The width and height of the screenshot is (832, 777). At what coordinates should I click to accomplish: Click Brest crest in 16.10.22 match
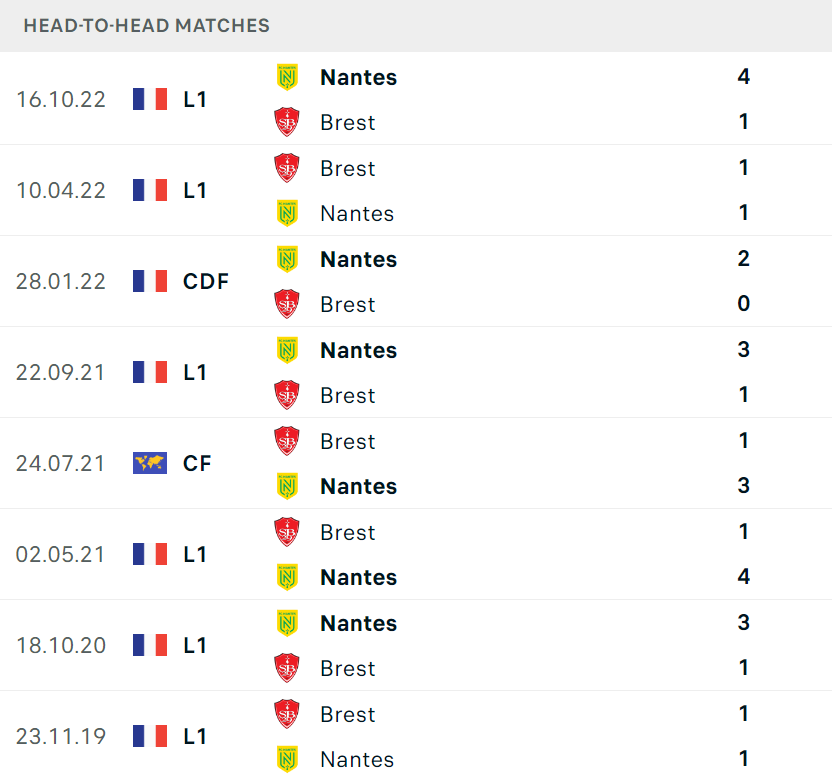click(x=287, y=122)
